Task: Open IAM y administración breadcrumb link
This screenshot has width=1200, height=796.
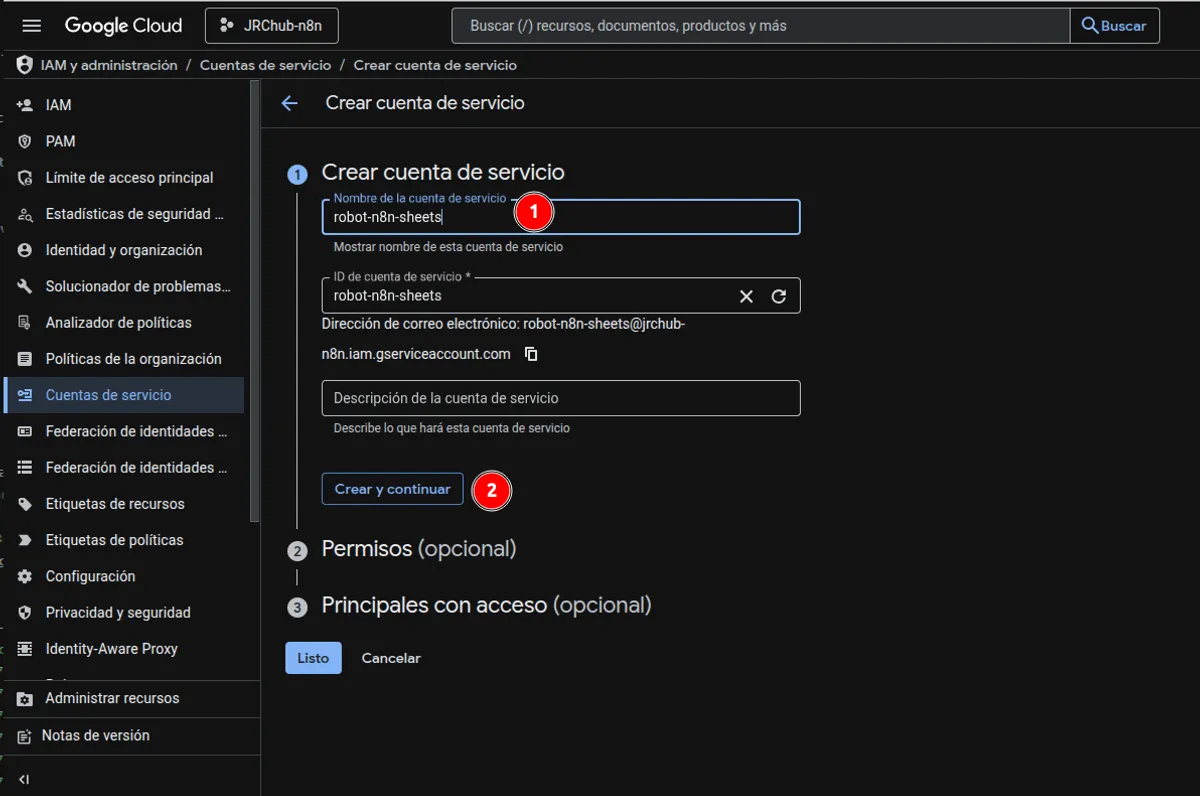Action: 109,65
